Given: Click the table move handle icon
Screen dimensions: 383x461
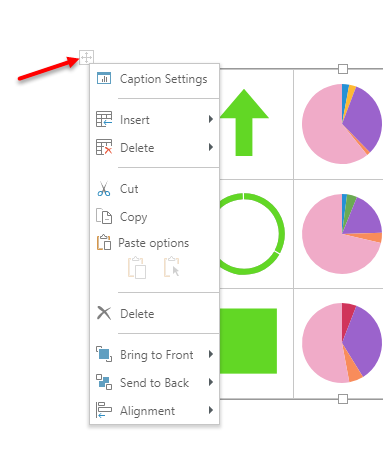Looking at the screenshot, I should click(86, 58).
